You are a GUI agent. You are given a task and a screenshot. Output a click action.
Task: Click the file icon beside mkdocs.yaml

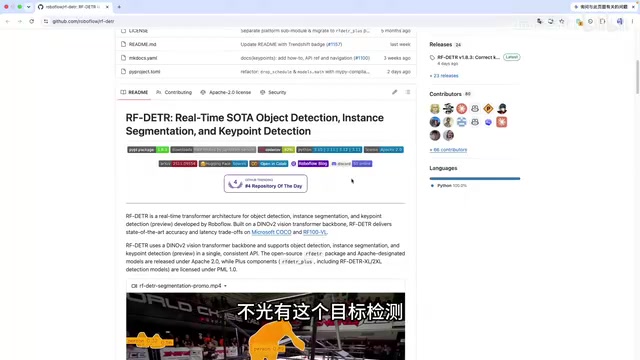tap(123, 58)
